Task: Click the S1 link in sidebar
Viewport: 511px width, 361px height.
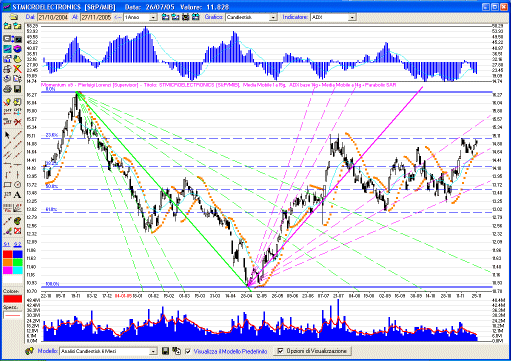Action: [7, 244]
